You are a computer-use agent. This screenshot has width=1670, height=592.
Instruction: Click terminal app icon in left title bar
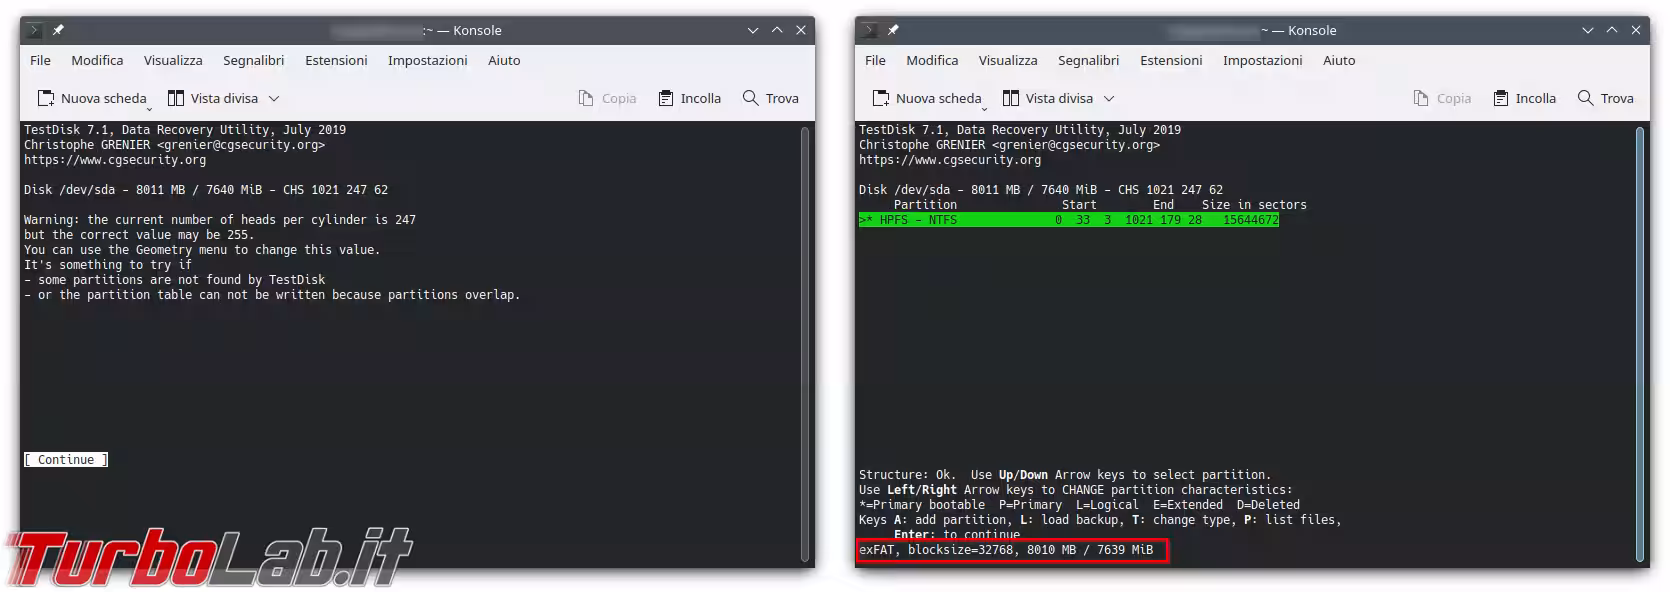point(35,30)
